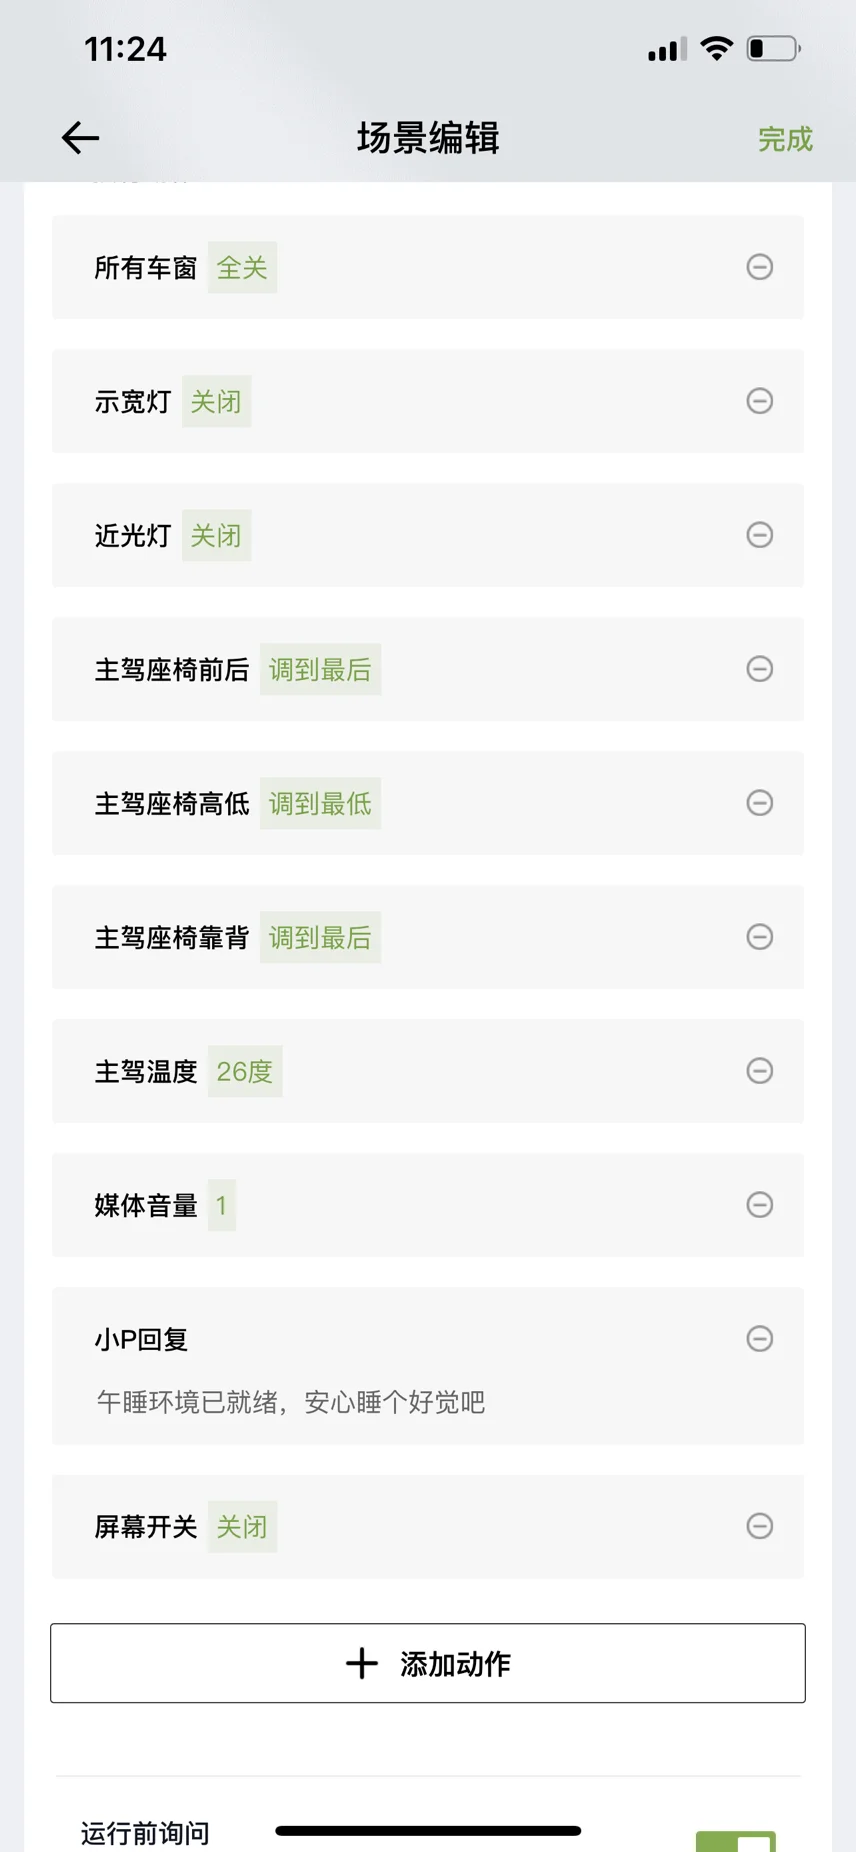This screenshot has height=1852, width=856.
Task: Tap 完成 to finish editing
Action: point(785,139)
